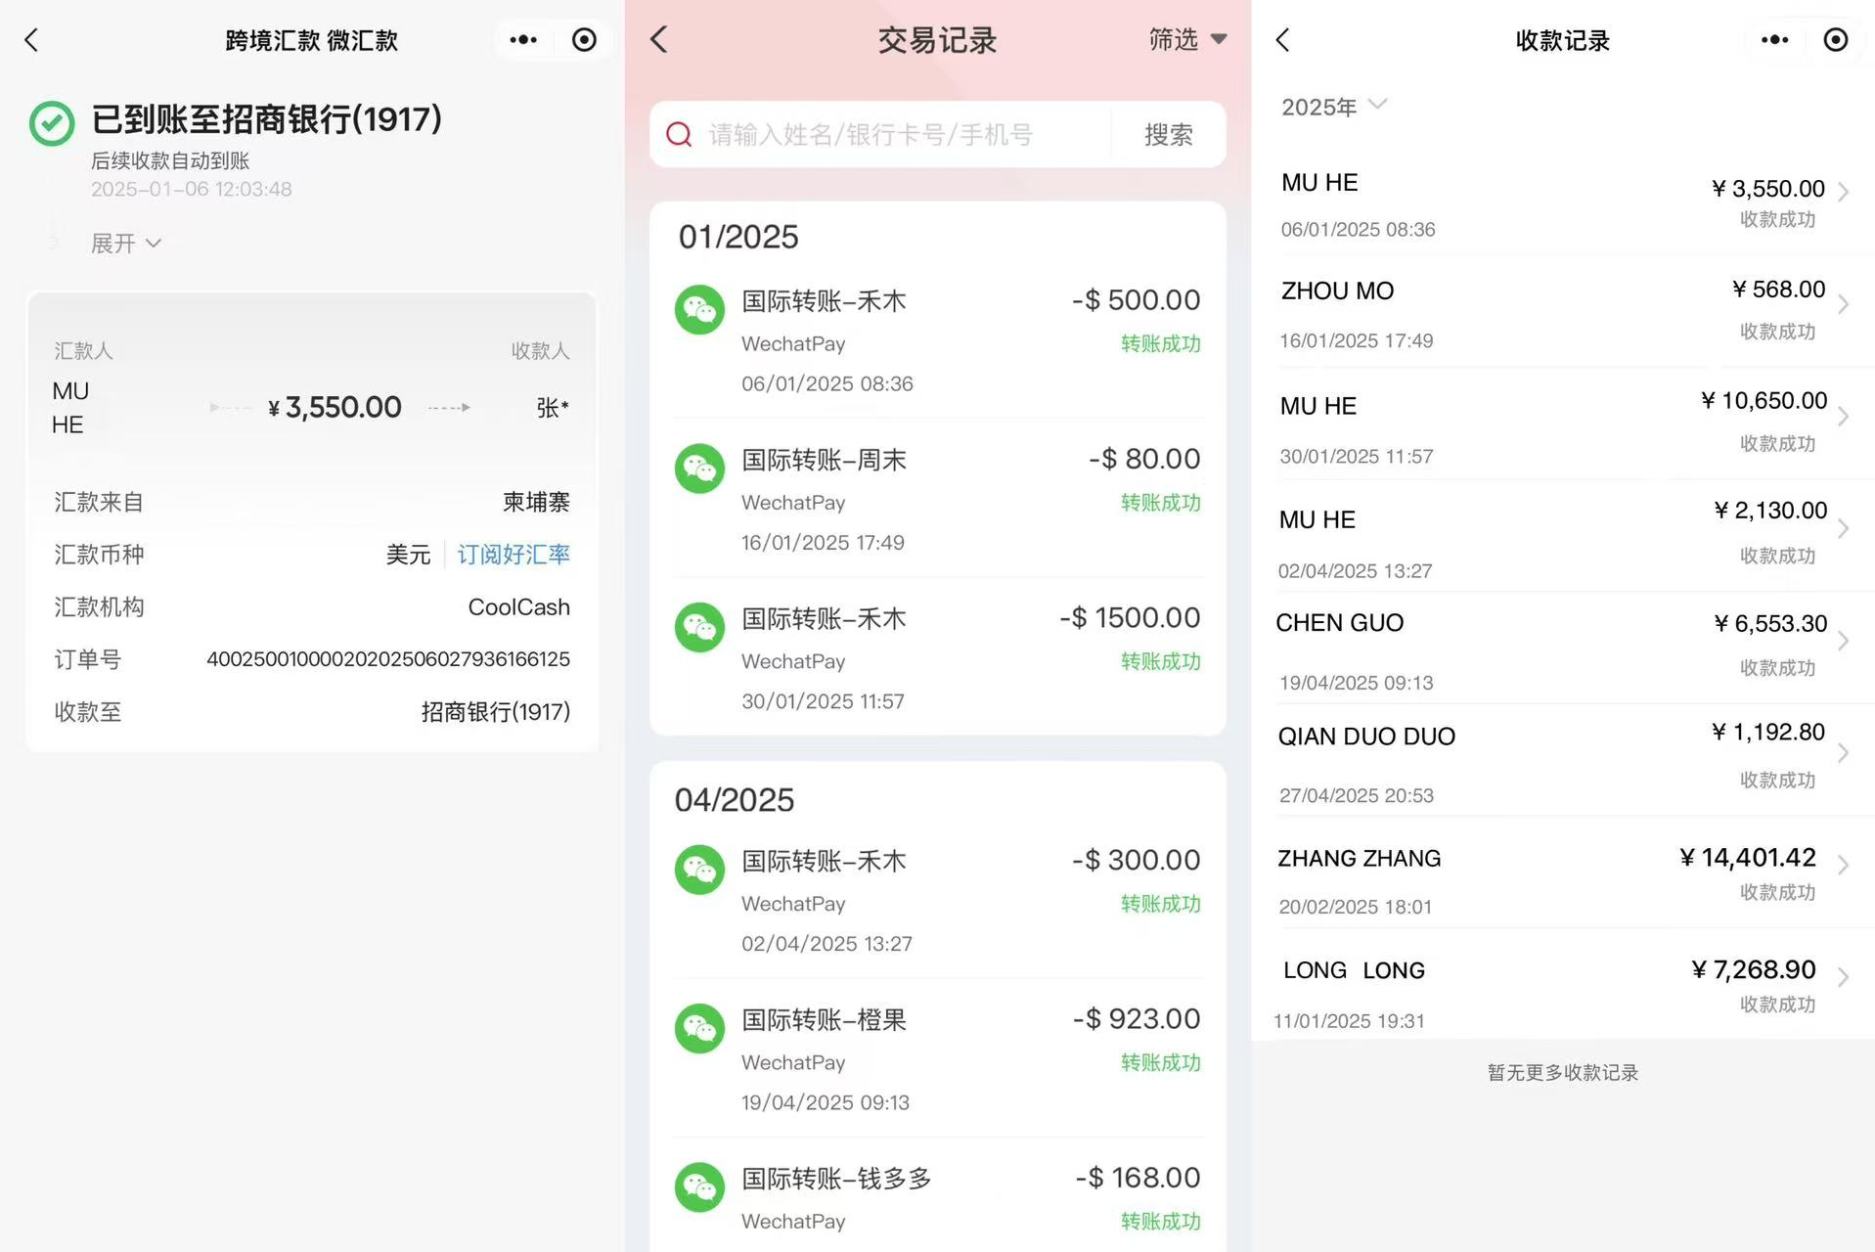Tap the back arrow on the 收款记录 page
This screenshot has width=1875, height=1252.
click(1283, 40)
